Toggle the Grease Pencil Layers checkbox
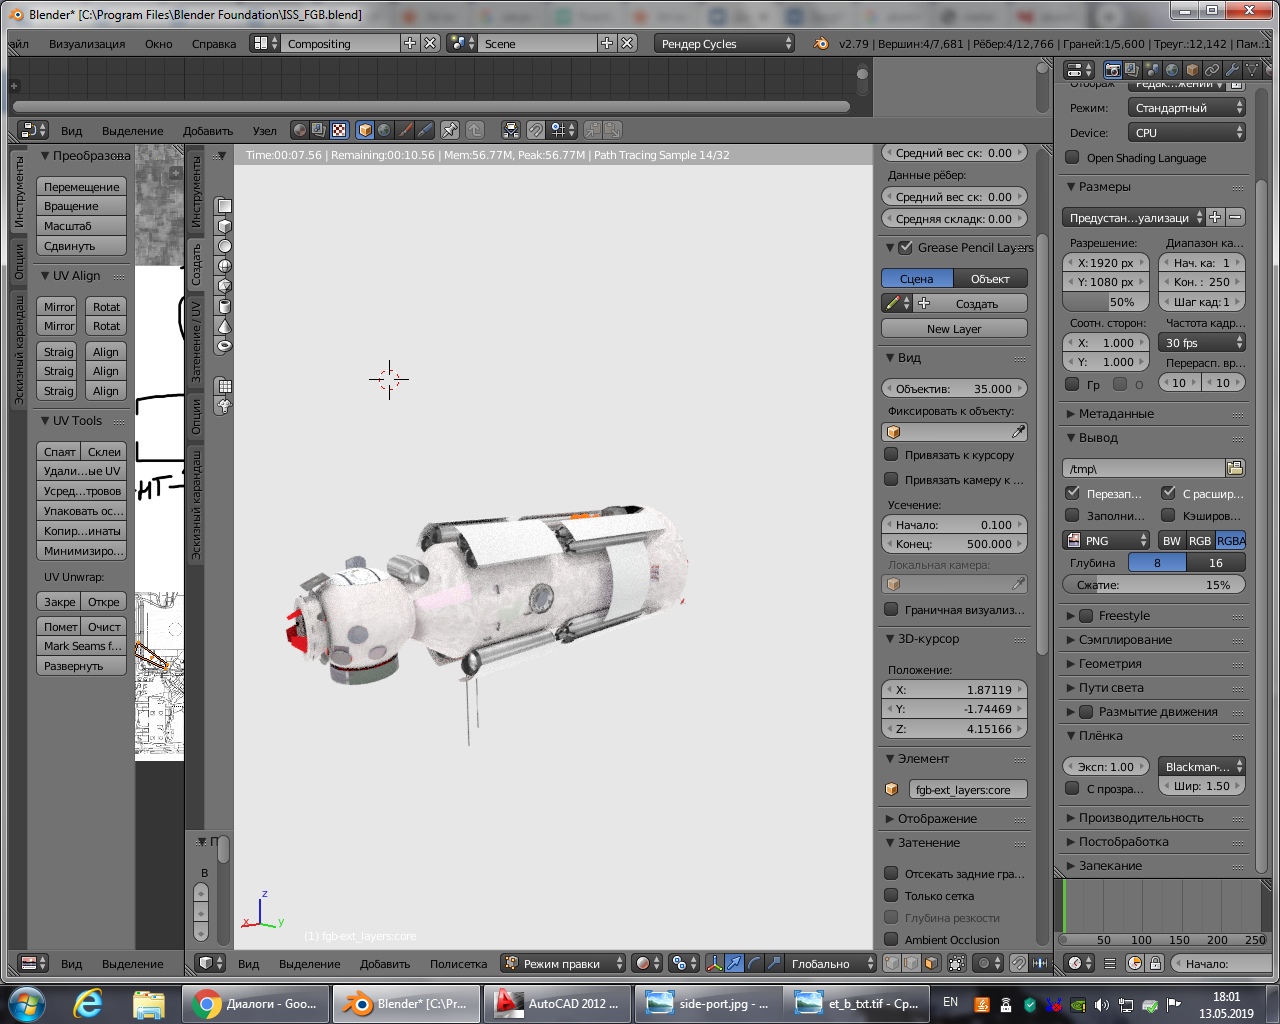 (x=905, y=247)
